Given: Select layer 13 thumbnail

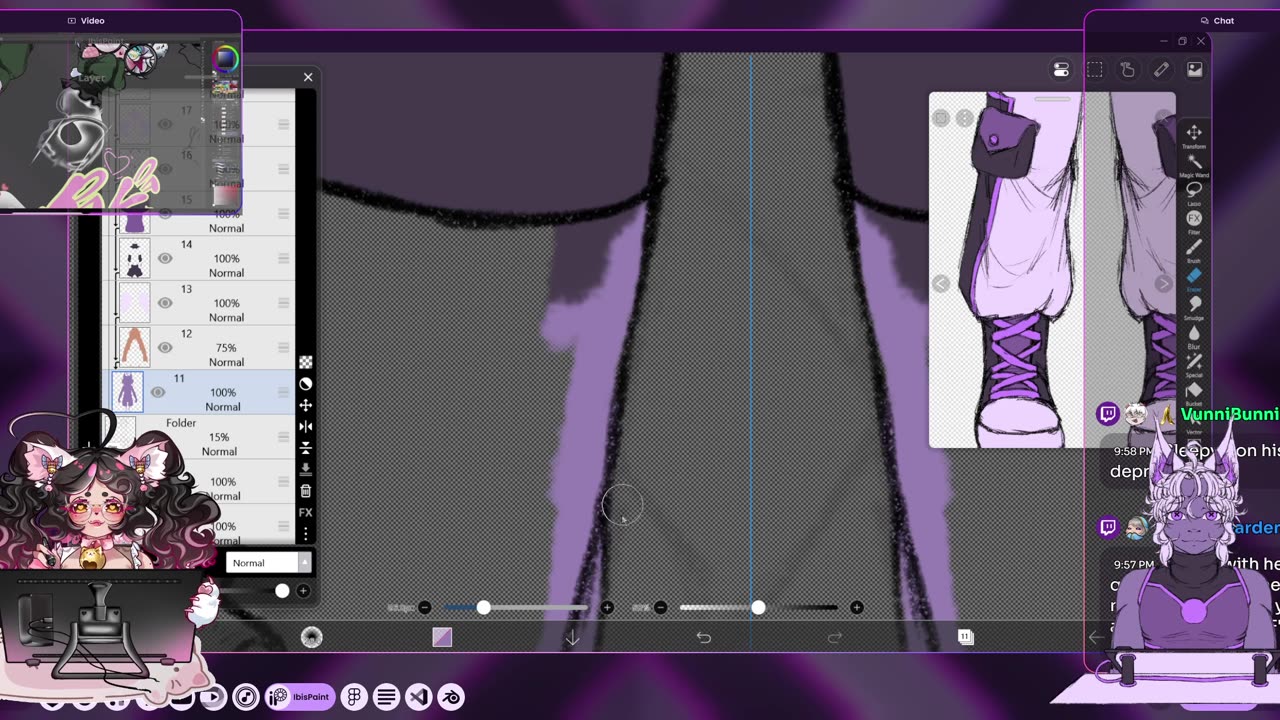Looking at the screenshot, I should 134,303.
